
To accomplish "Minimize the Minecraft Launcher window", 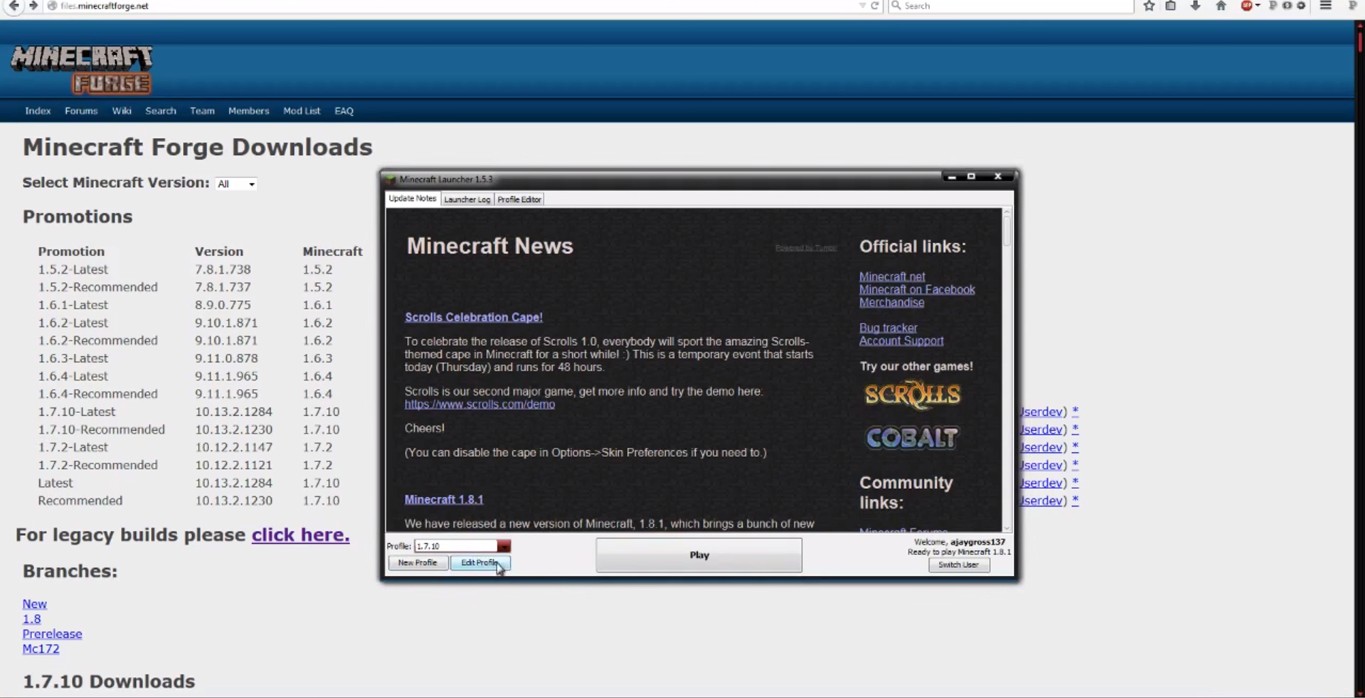I will [x=952, y=178].
